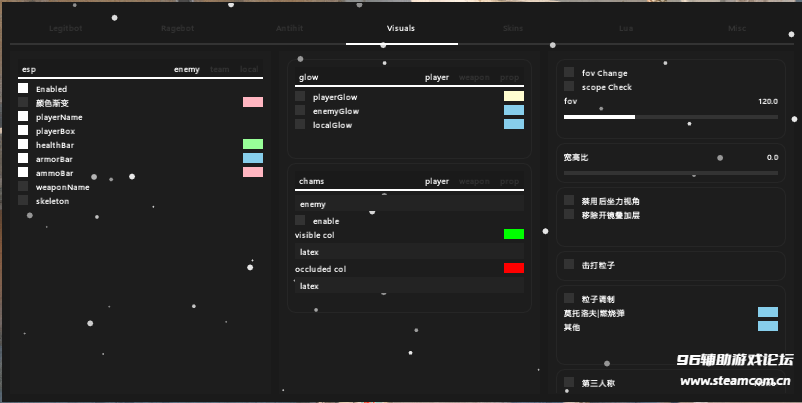The image size is (802, 403).
Task: Check the enemyGlow option
Action: click(300, 111)
